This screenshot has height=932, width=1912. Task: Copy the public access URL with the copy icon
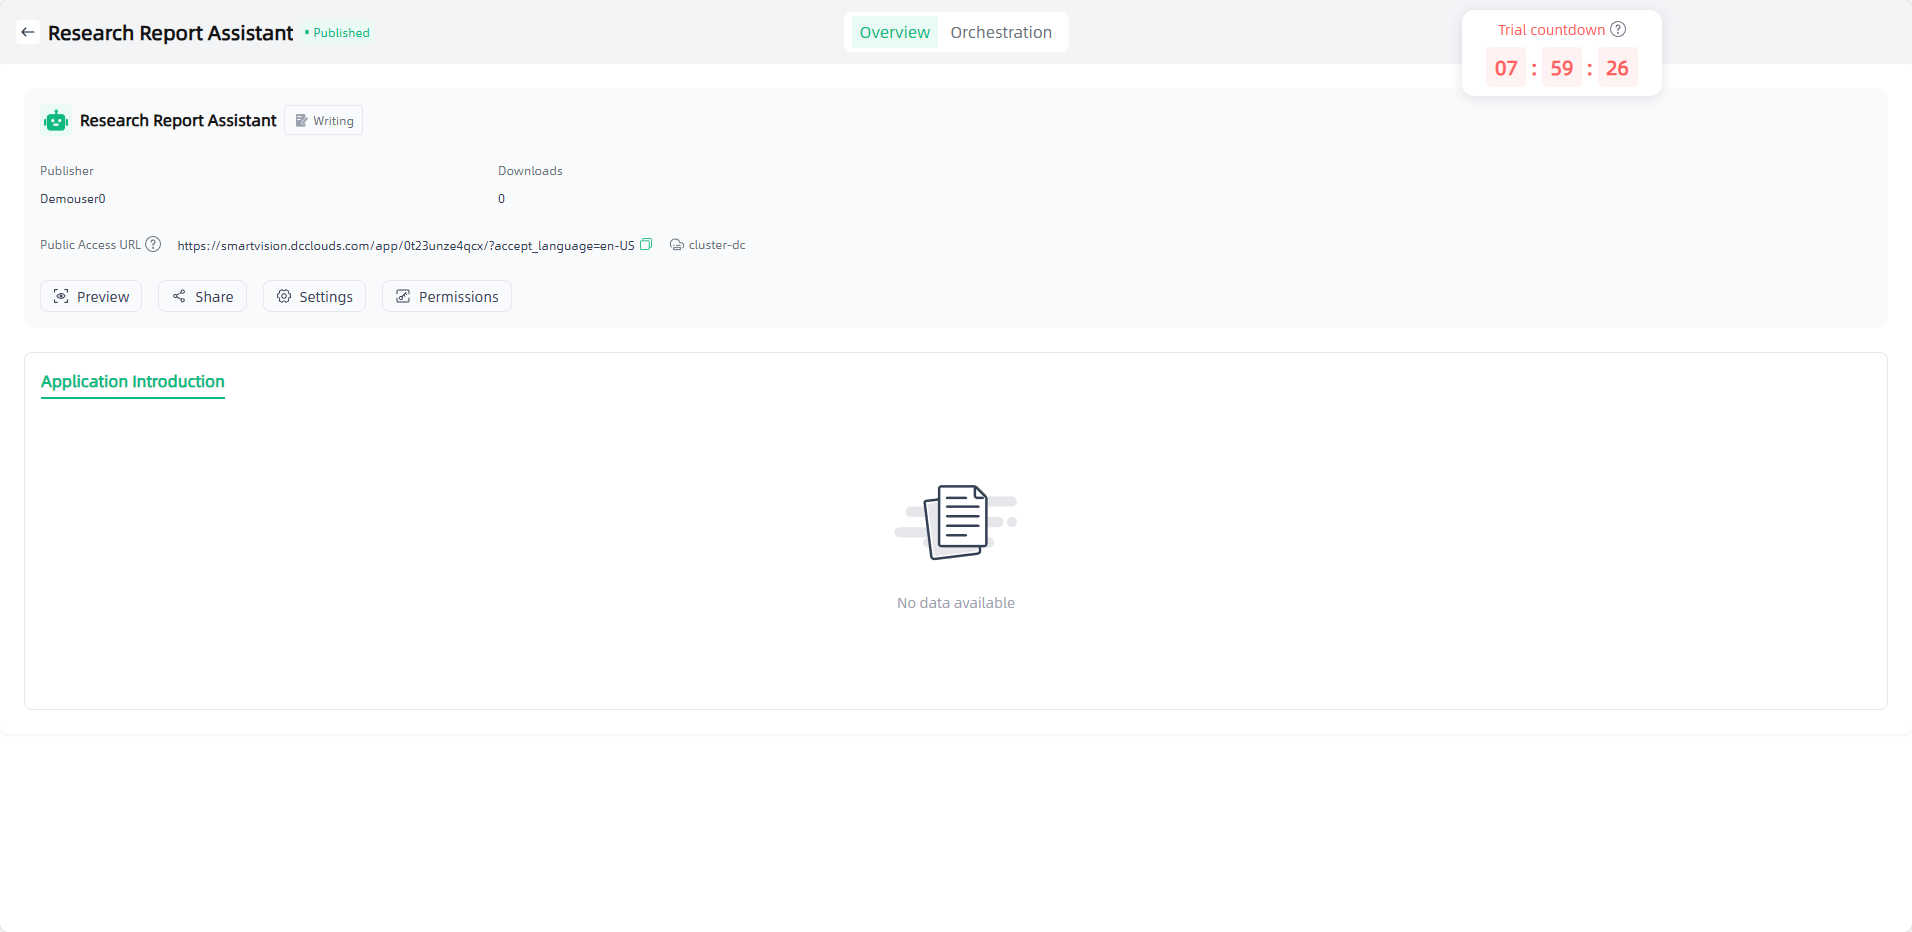click(x=646, y=245)
